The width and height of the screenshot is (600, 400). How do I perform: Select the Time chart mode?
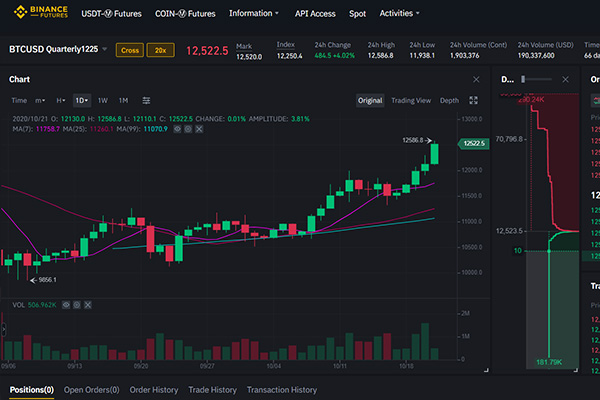(x=19, y=100)
